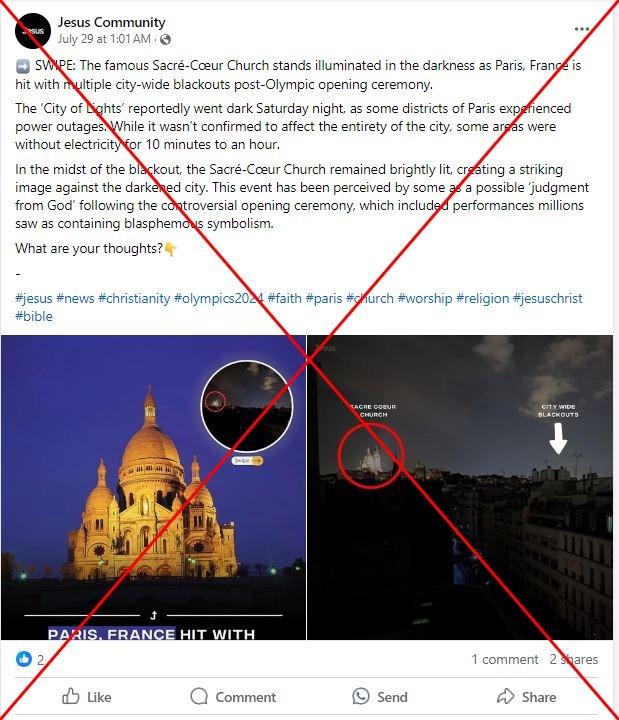Open the #olympics2024 hashtag

tap(219, 298)
